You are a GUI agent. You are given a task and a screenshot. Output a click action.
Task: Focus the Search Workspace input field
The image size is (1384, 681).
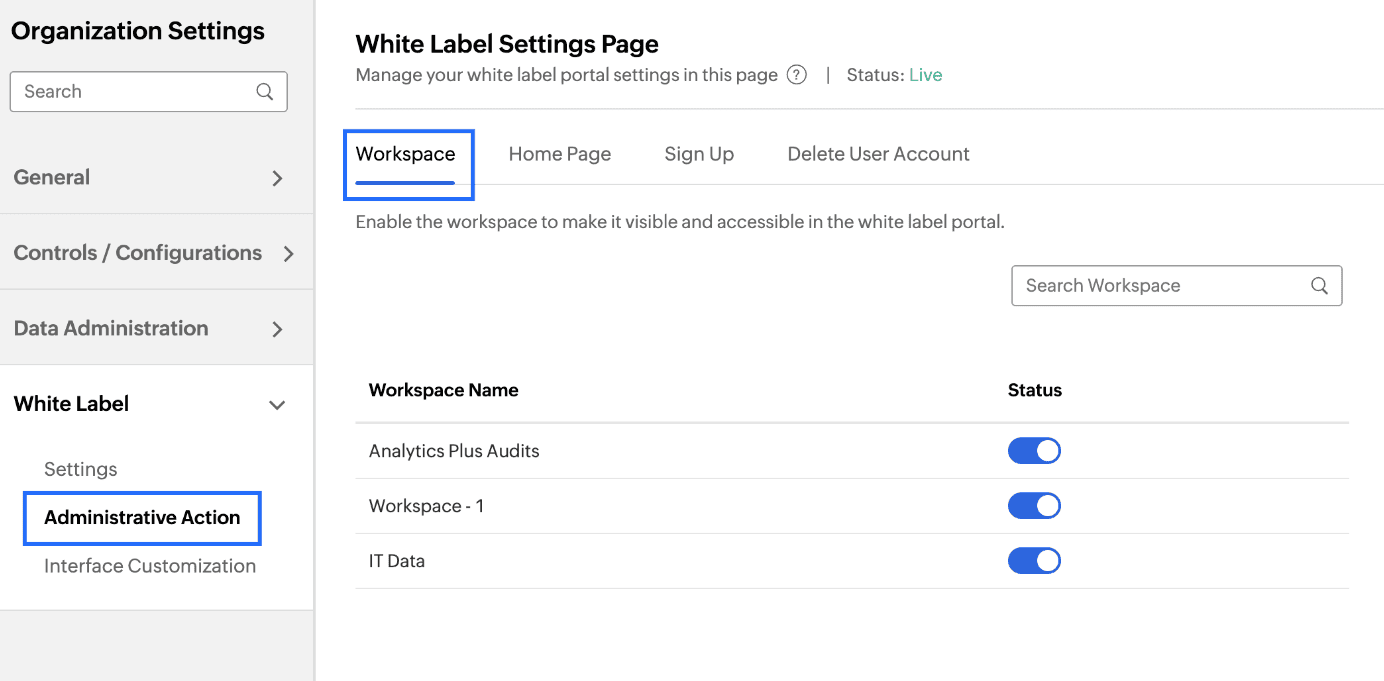(x=1160, y=286)
